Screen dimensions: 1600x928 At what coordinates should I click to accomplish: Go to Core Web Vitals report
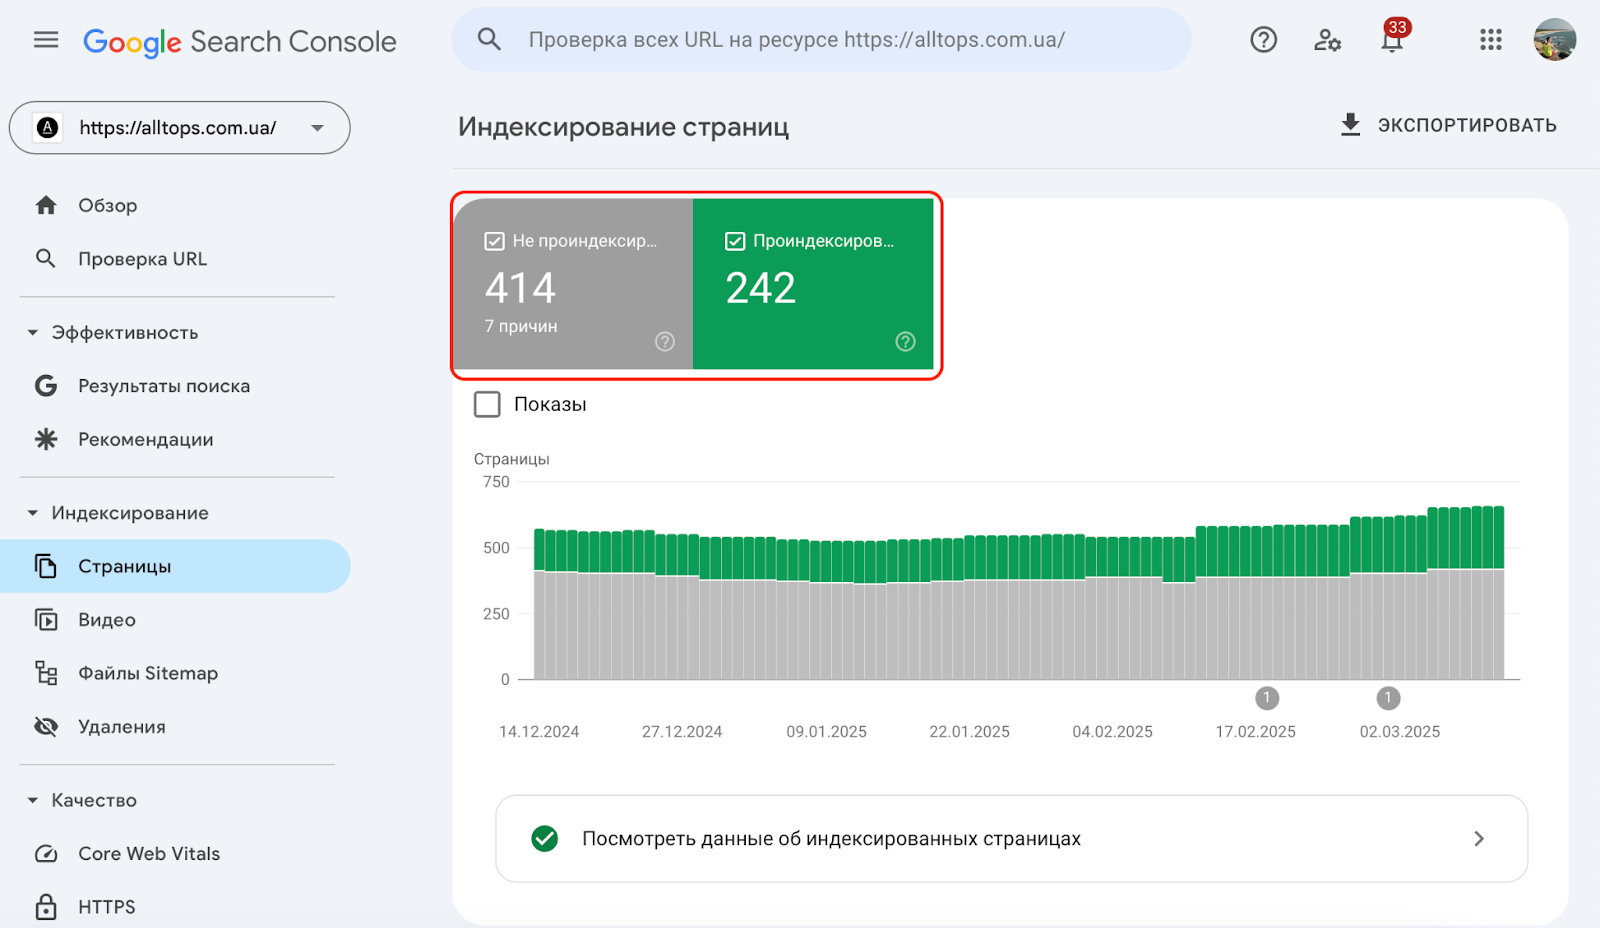pyautogui.click(x=149, y=853)
